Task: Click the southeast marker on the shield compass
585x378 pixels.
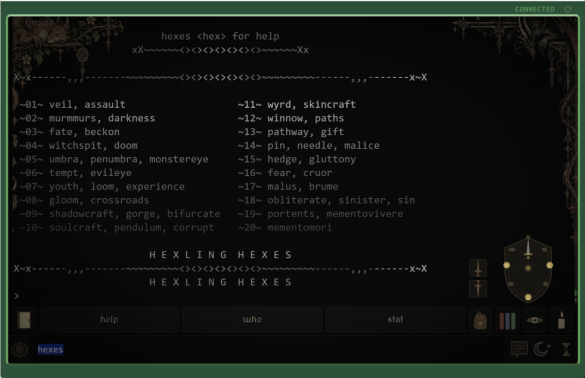Action: click(545, 284)
